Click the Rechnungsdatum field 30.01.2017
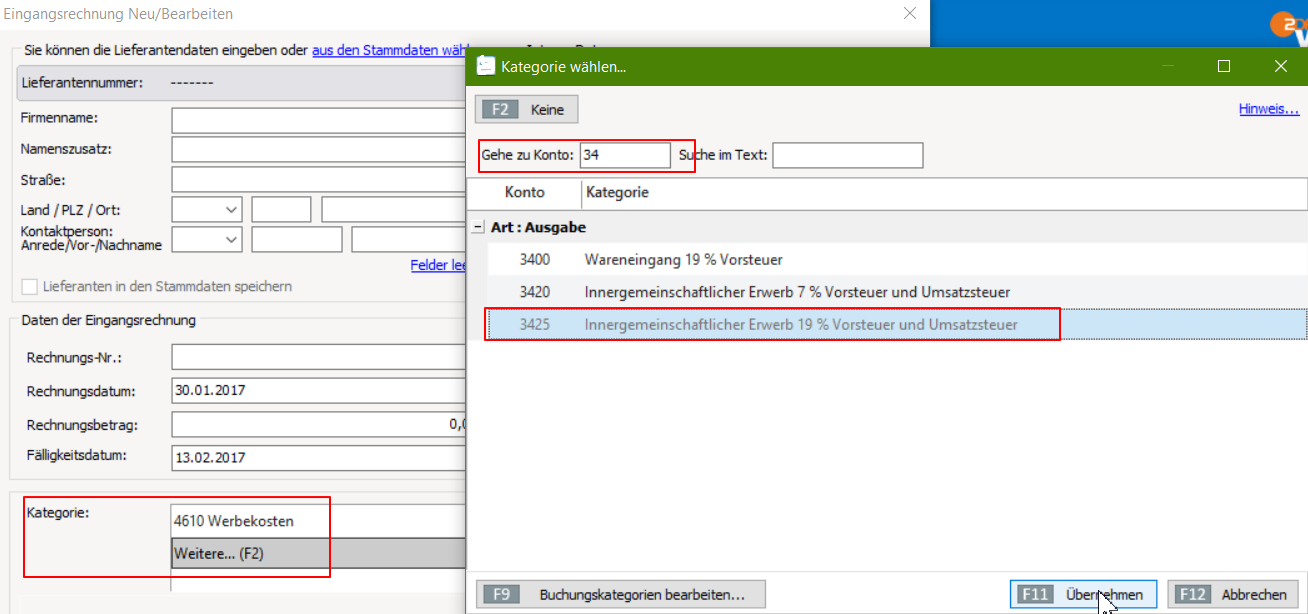This screenshot has width=1308, height=614. [319, 391]
